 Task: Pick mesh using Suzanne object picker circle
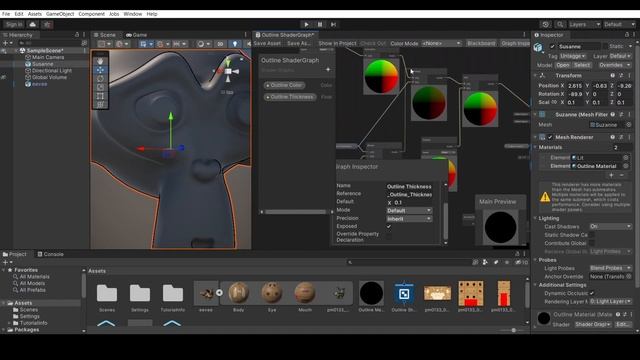tap(629, 125)
